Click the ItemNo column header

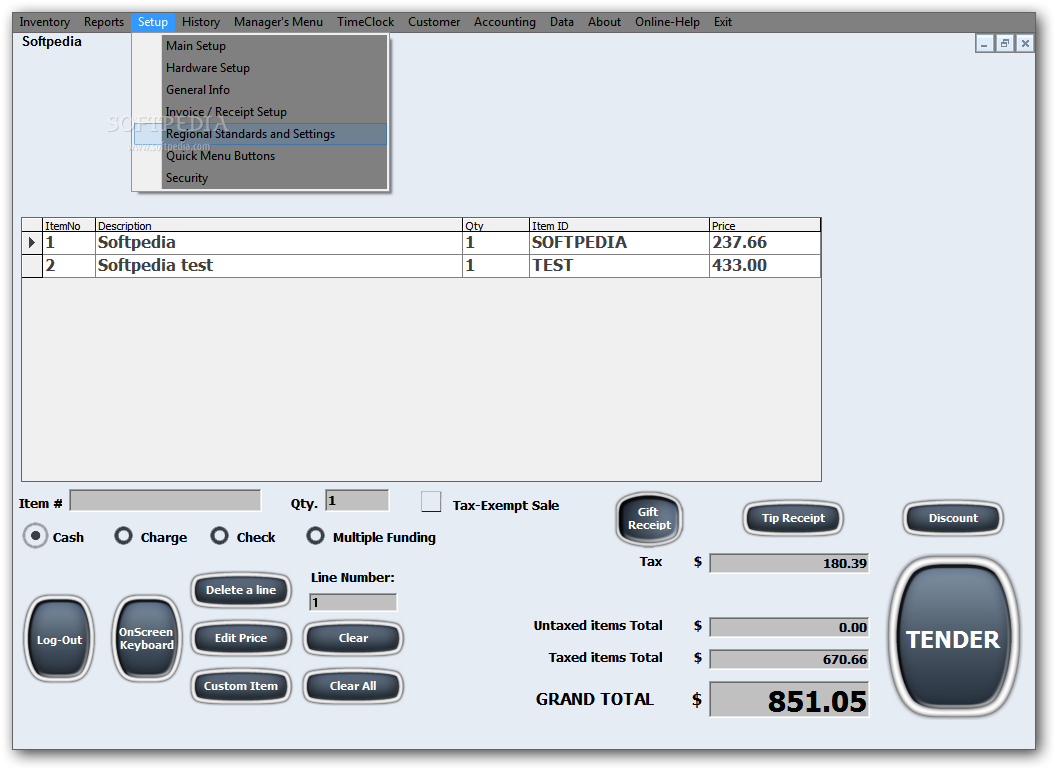(x=69, y=226)
